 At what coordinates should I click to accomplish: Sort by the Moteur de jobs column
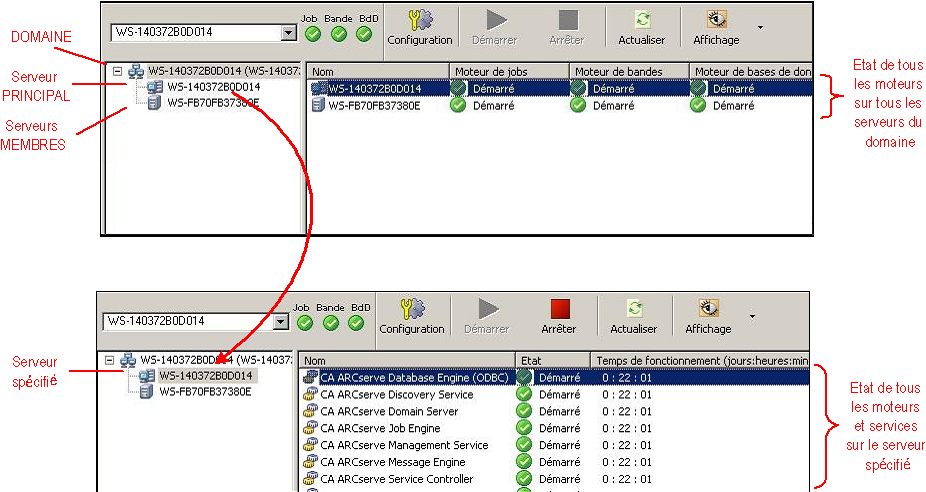coord(509,72)
